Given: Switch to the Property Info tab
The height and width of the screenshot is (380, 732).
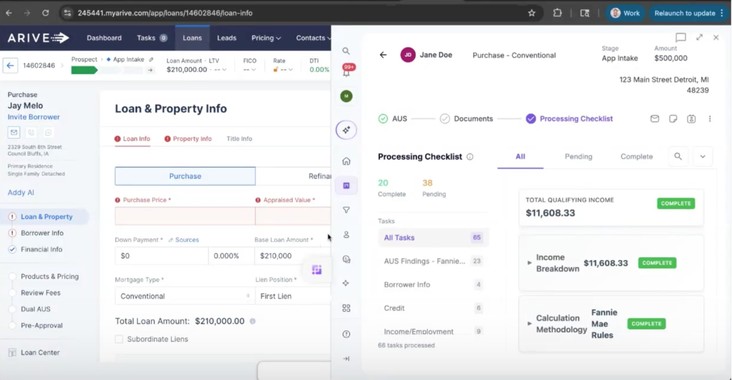Looking at the screenshot, I should click(188, 139).
